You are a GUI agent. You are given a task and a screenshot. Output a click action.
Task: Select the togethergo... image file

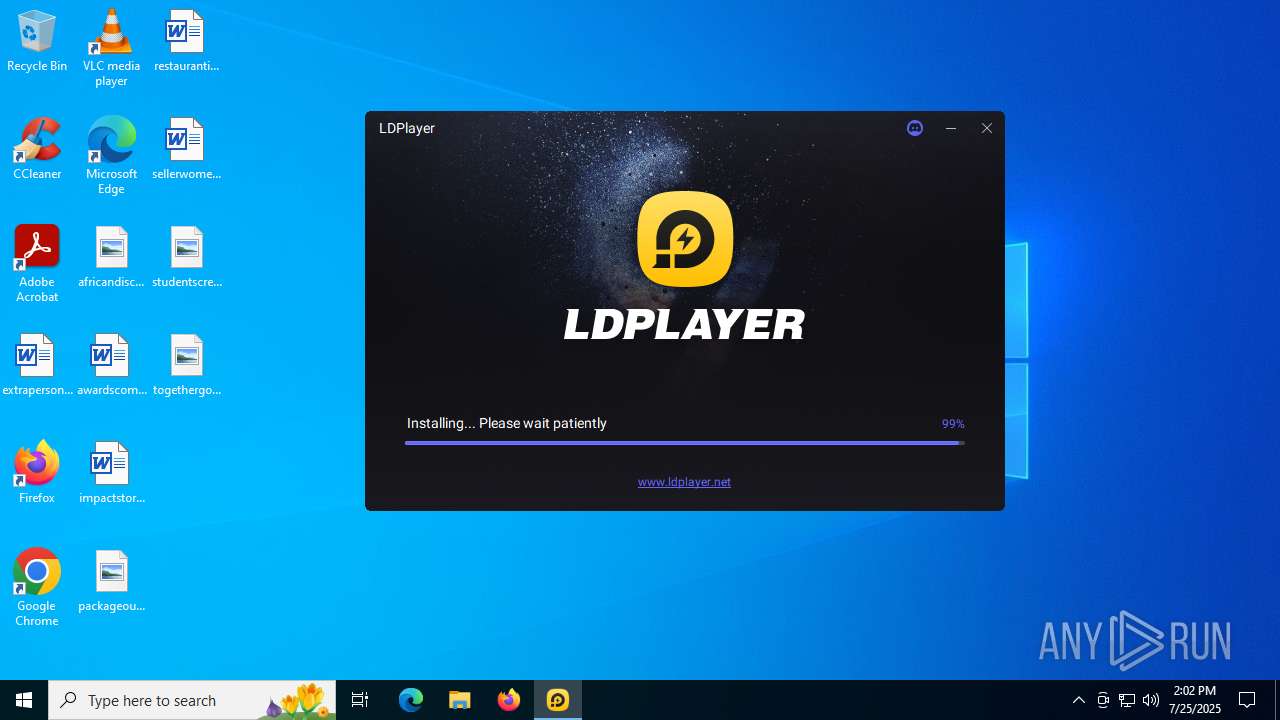[186, 366]
